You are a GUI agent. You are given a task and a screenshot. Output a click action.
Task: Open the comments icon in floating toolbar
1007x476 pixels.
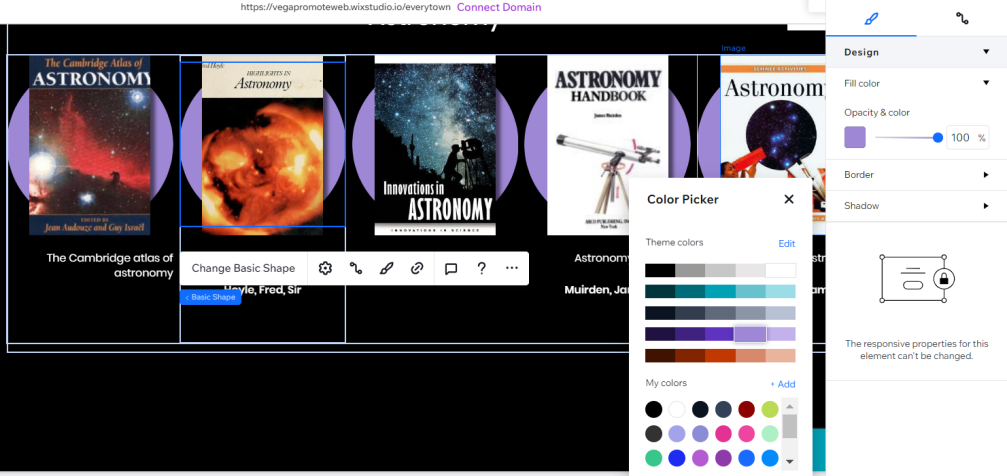click(x=451, y=269)
